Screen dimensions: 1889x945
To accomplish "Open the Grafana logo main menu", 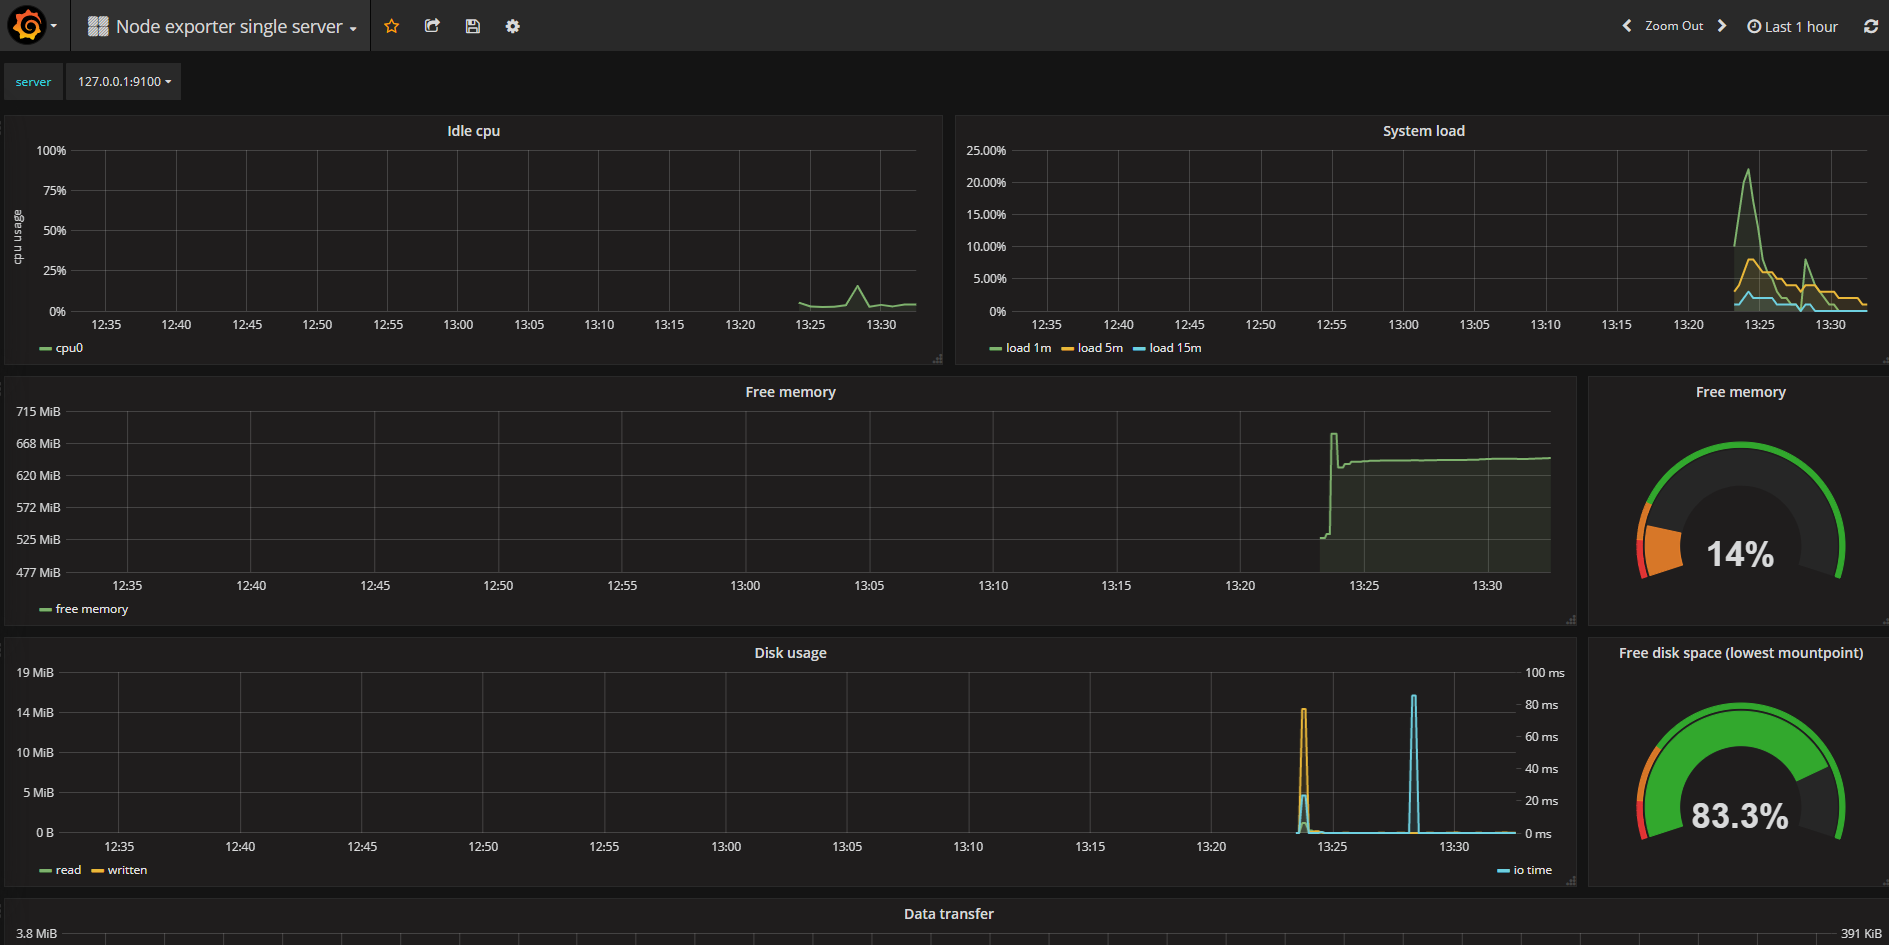I will tap(27, 25).
